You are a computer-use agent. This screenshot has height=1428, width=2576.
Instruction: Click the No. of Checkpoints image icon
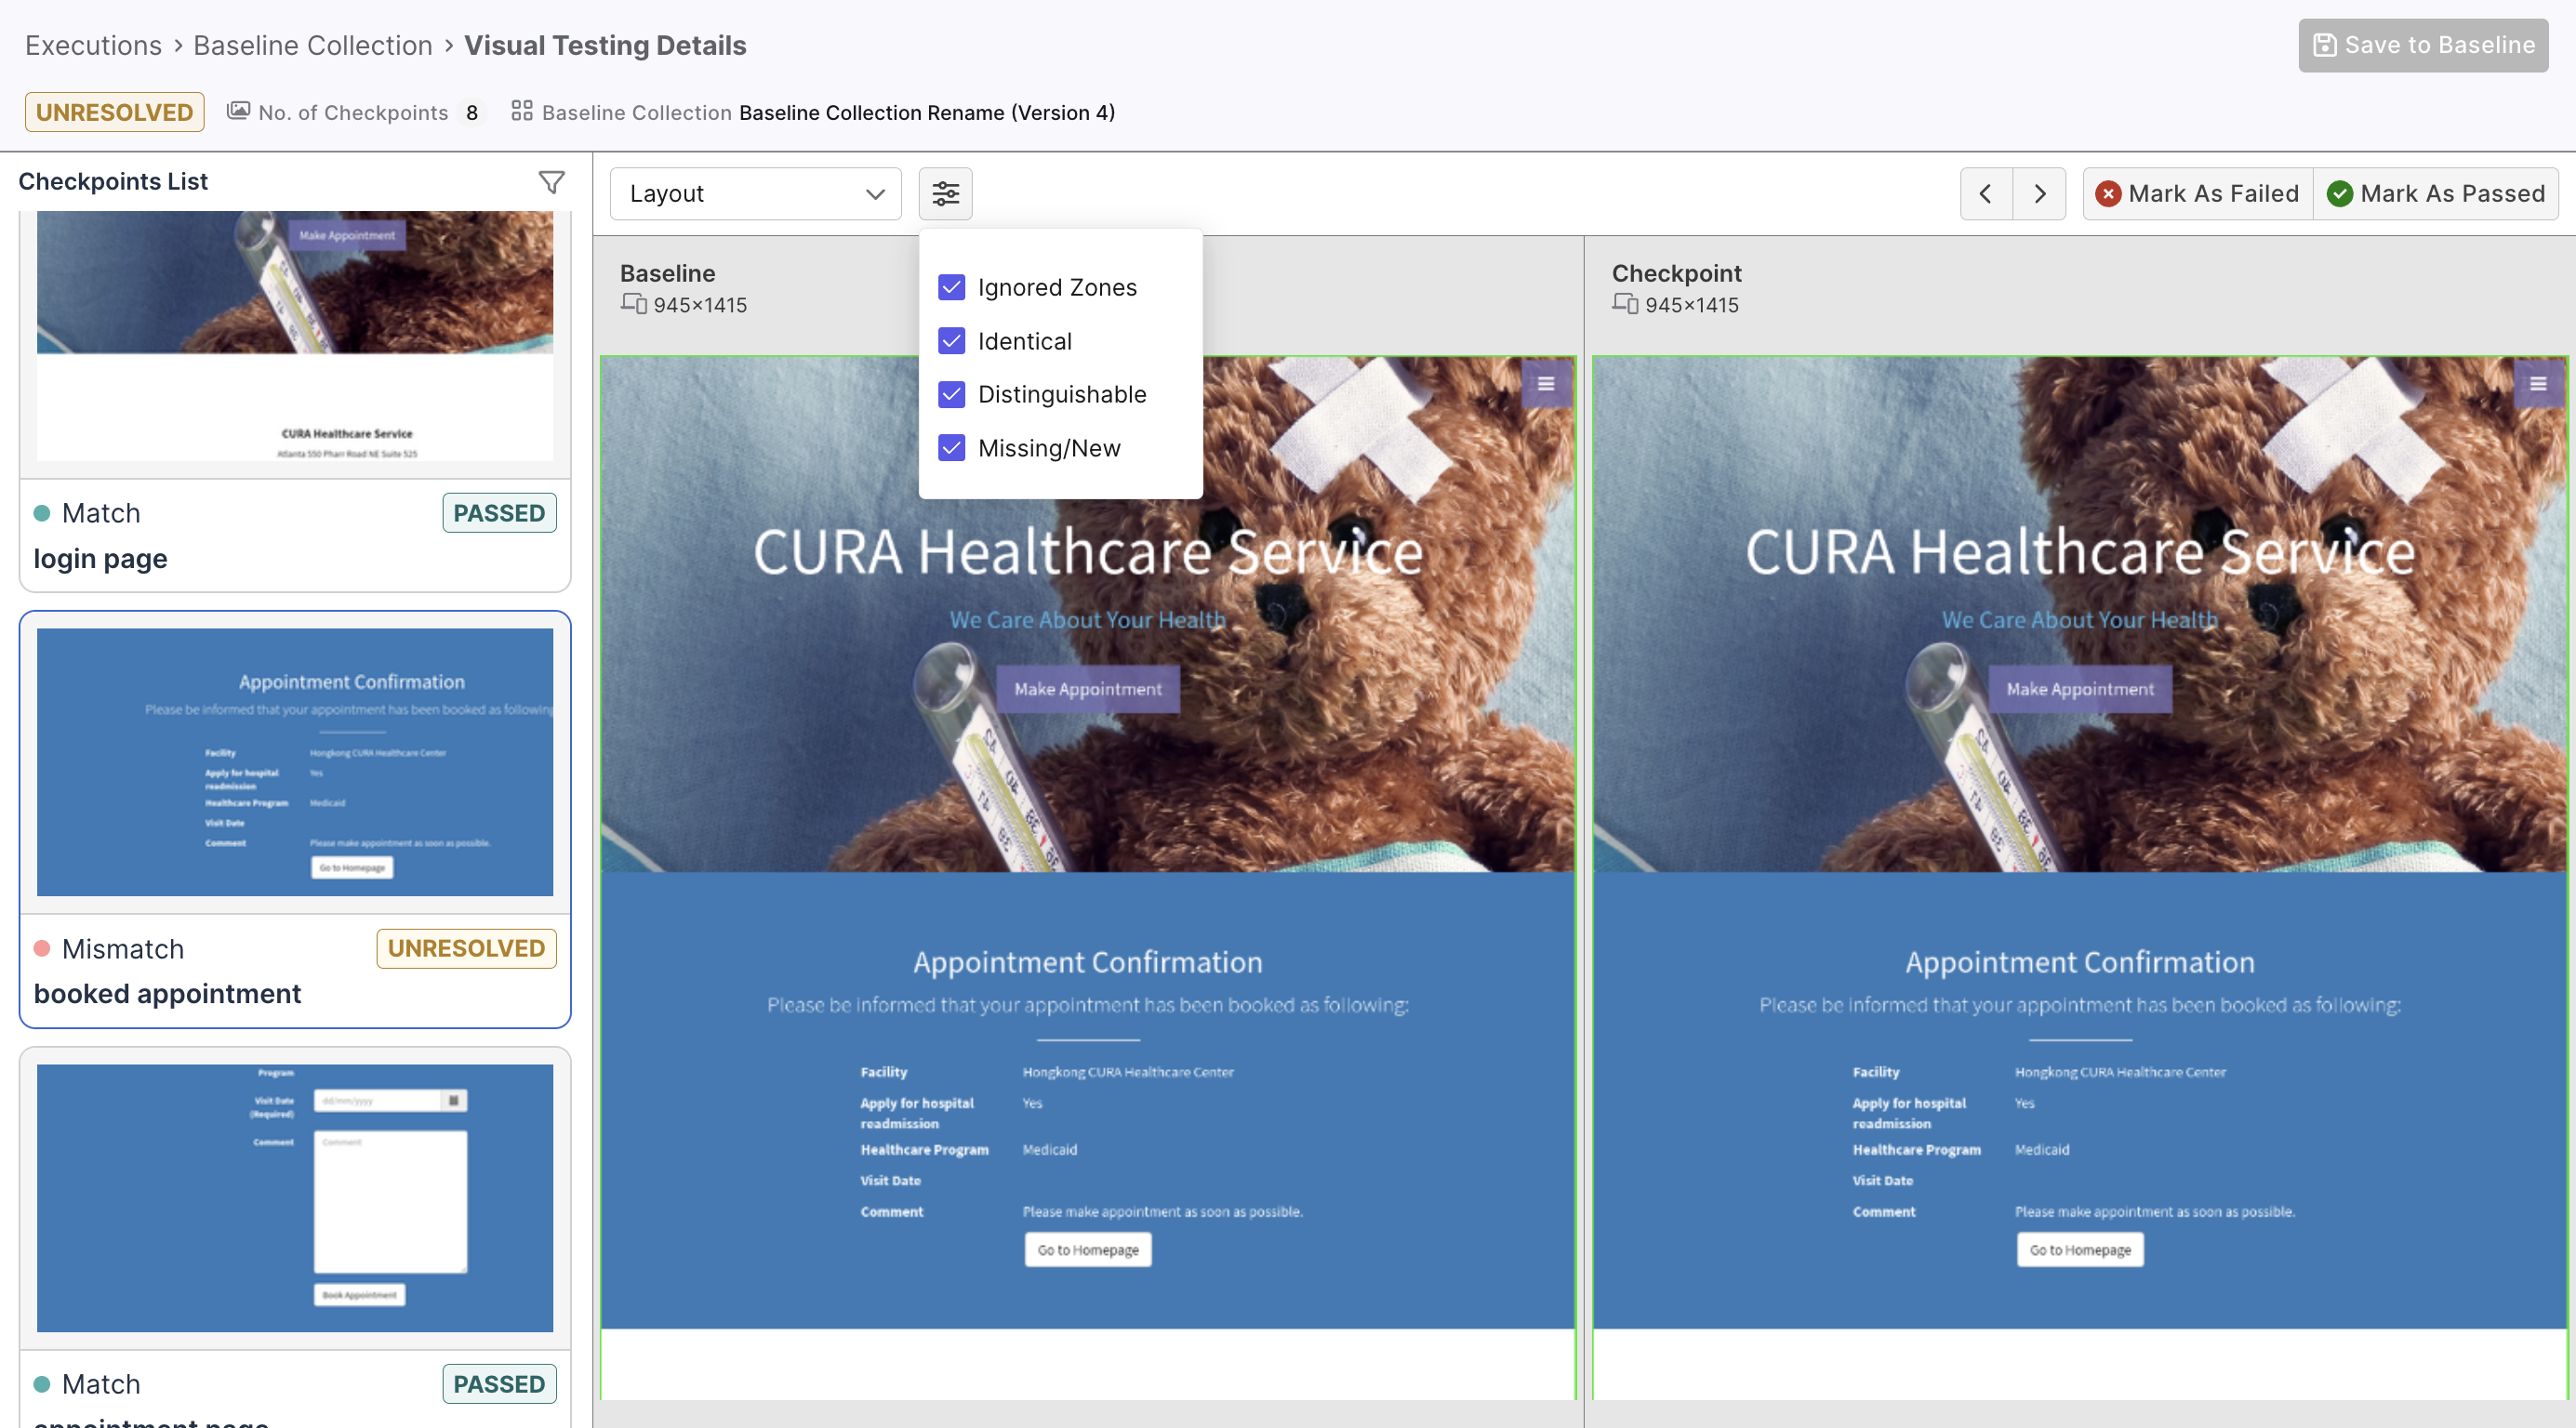click(x=238, y=111)
